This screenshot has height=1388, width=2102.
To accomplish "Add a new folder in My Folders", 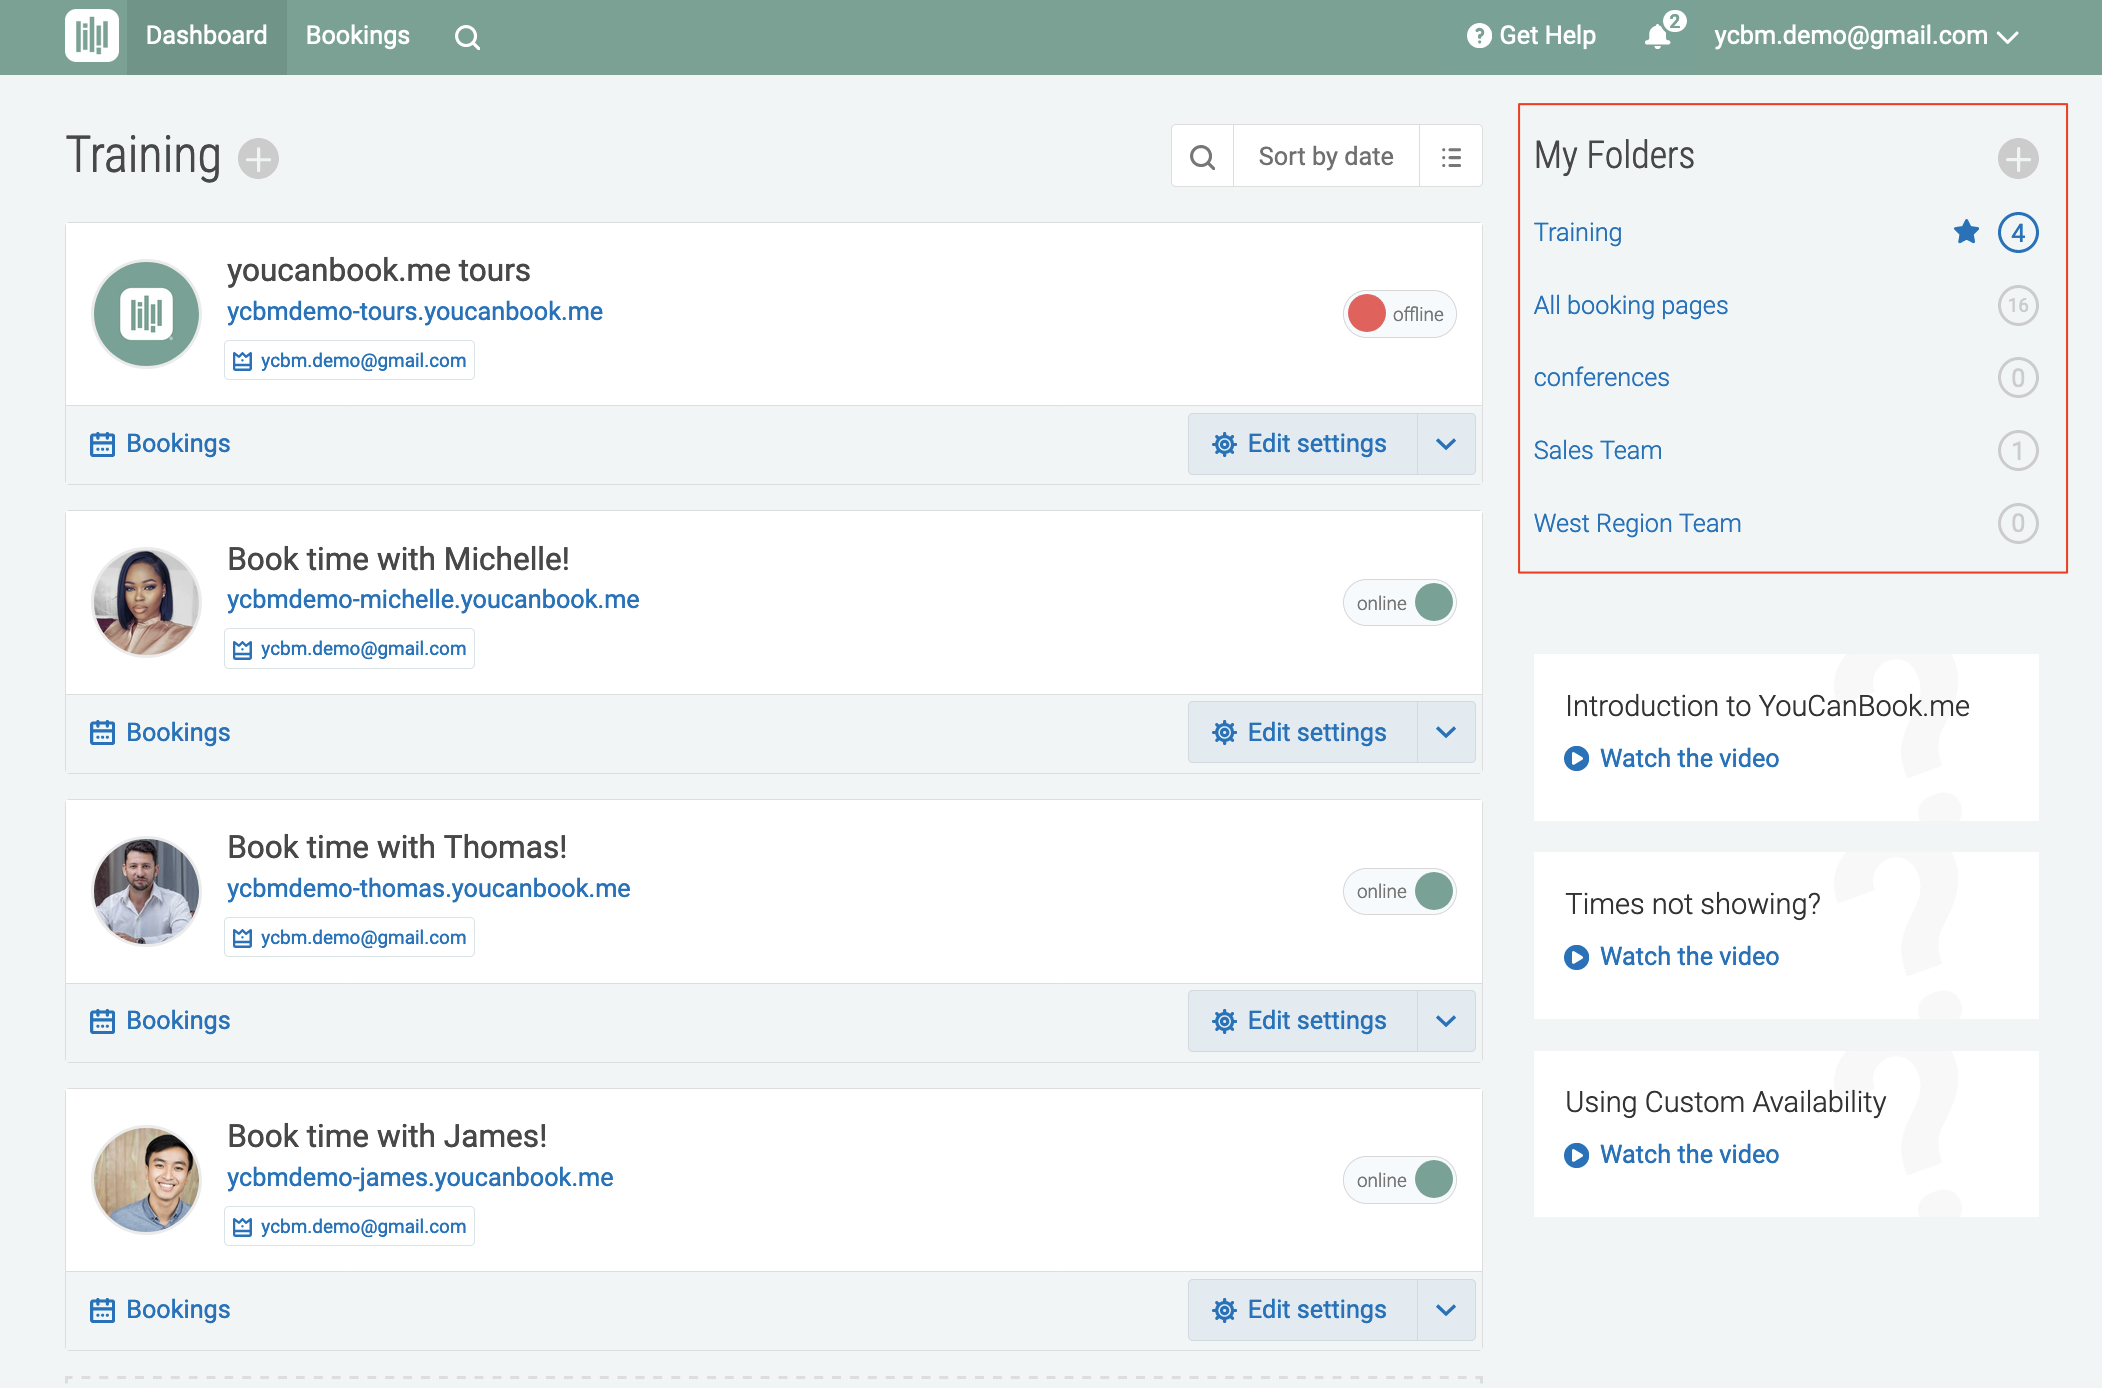I will click(2017, 158).
